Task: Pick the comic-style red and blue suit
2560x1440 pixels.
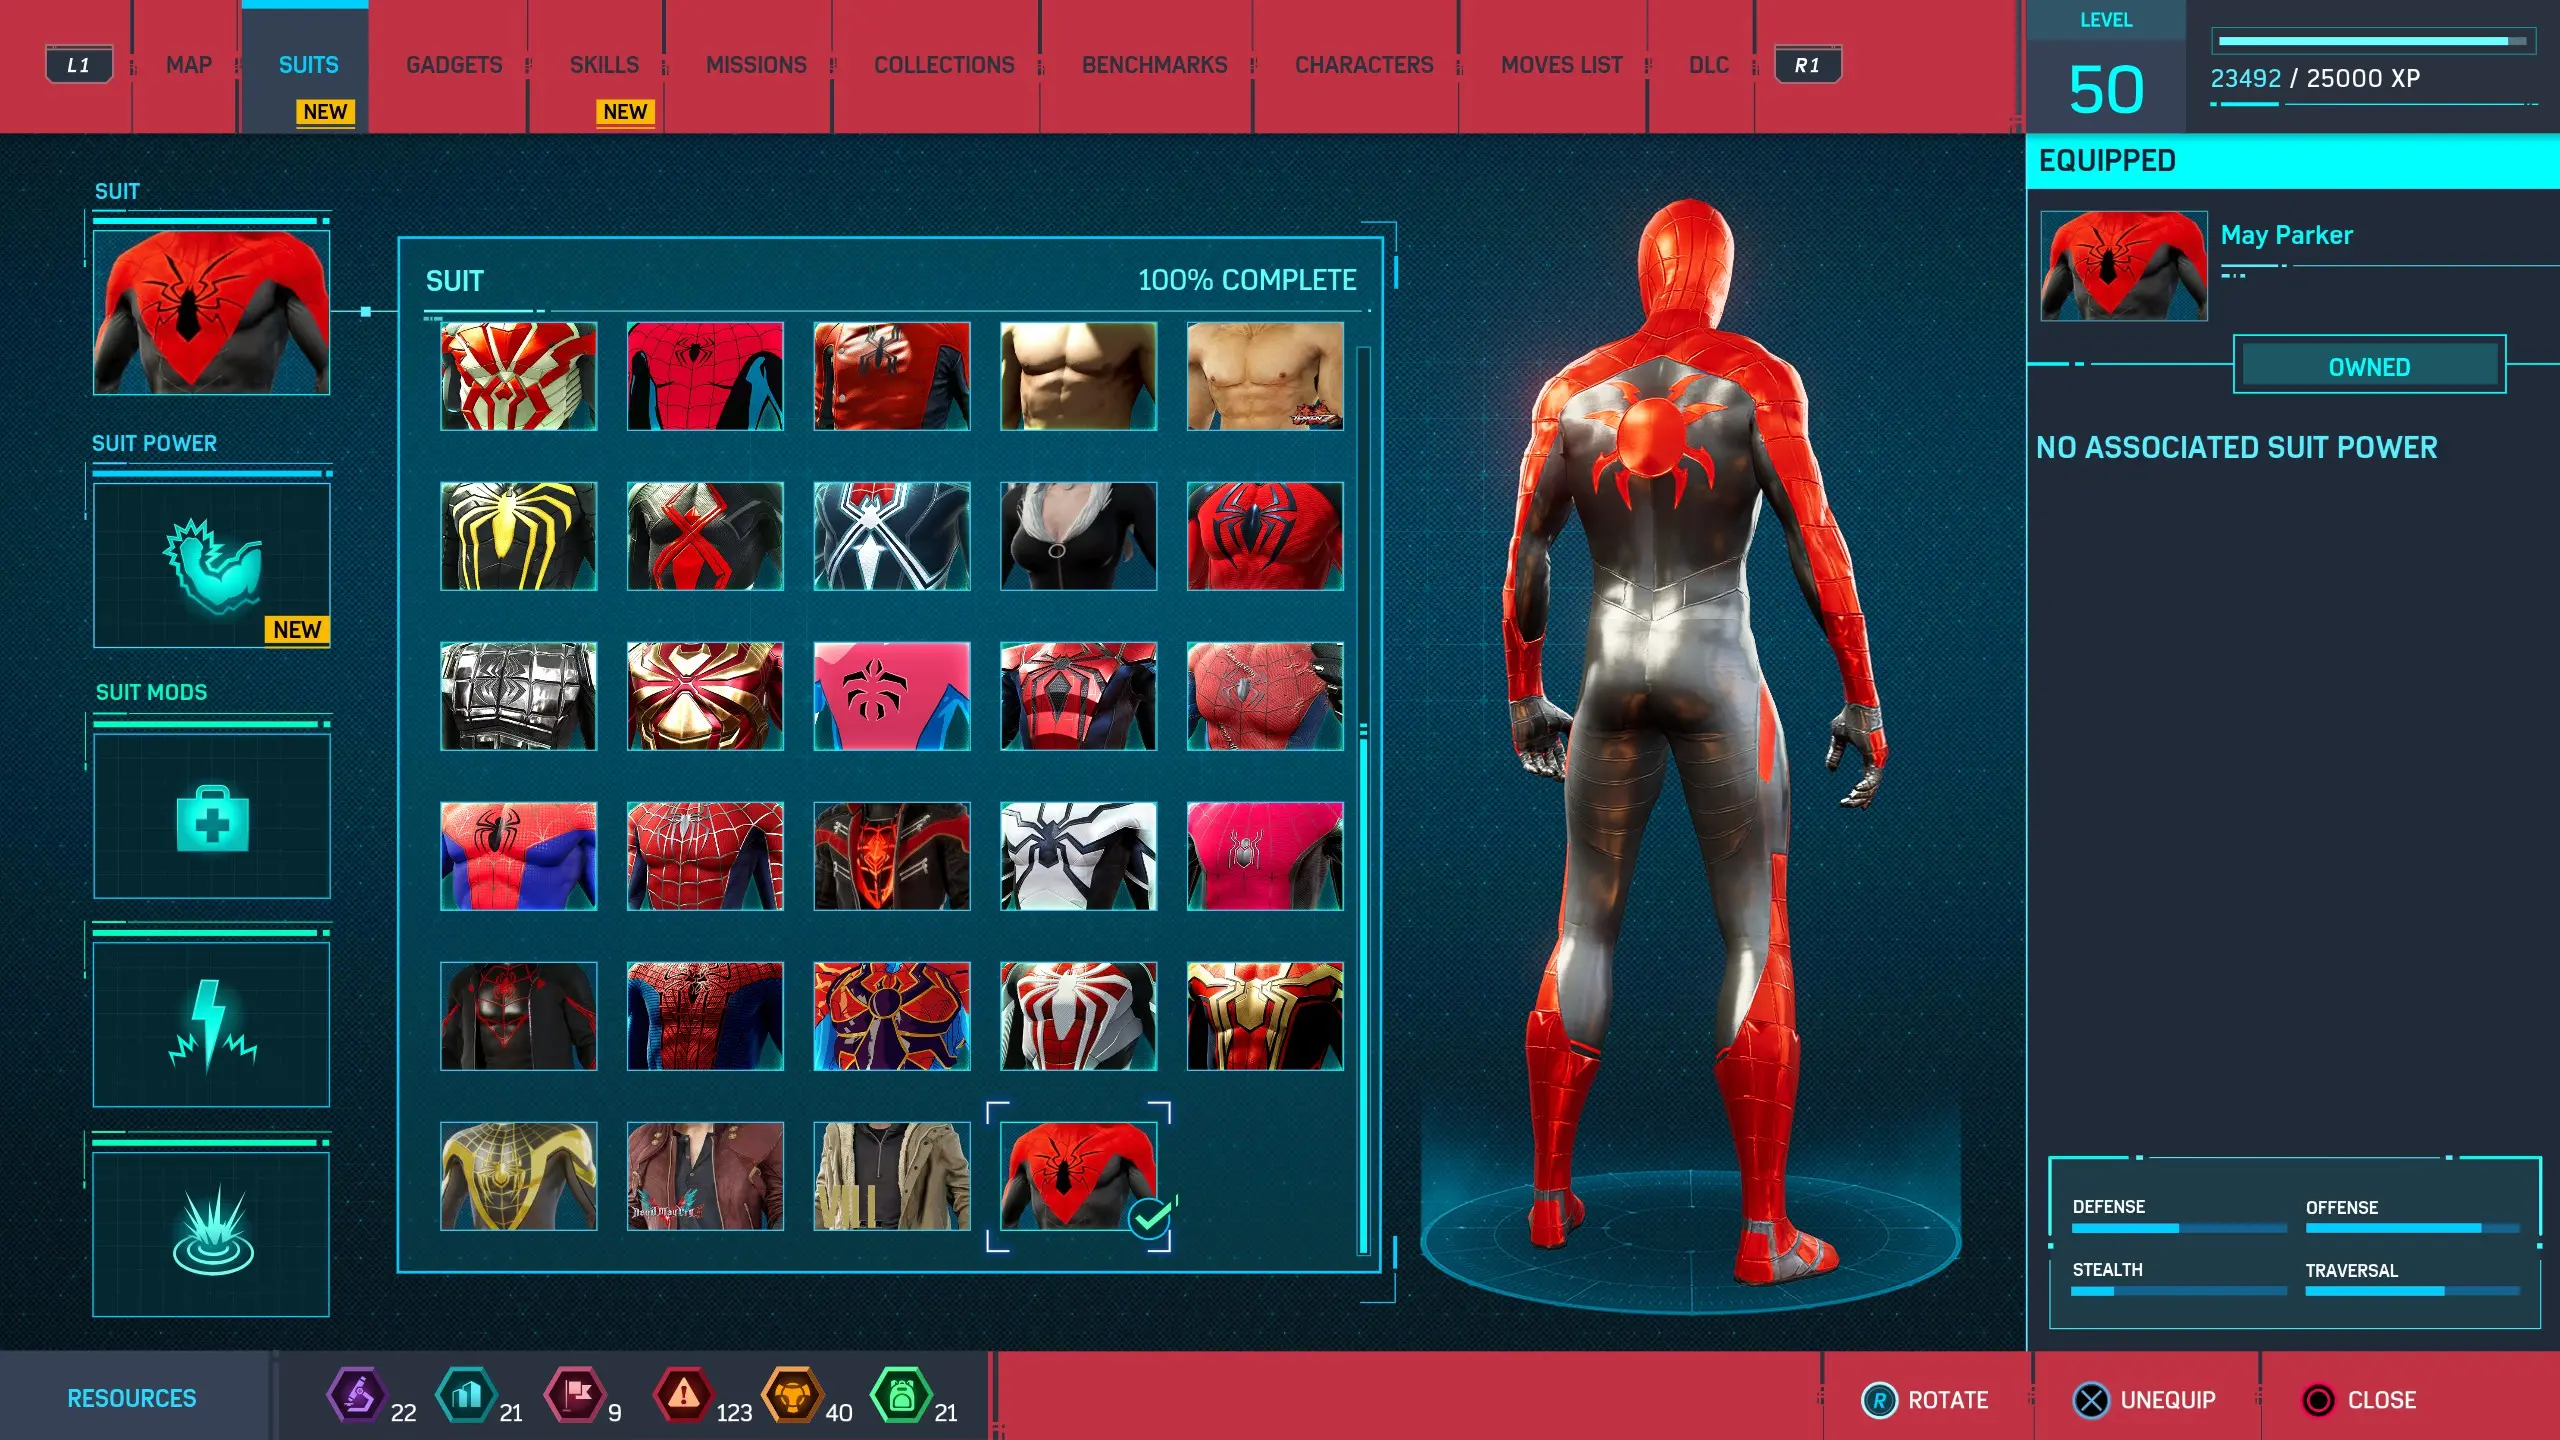Action: click(x=518, y=856)
